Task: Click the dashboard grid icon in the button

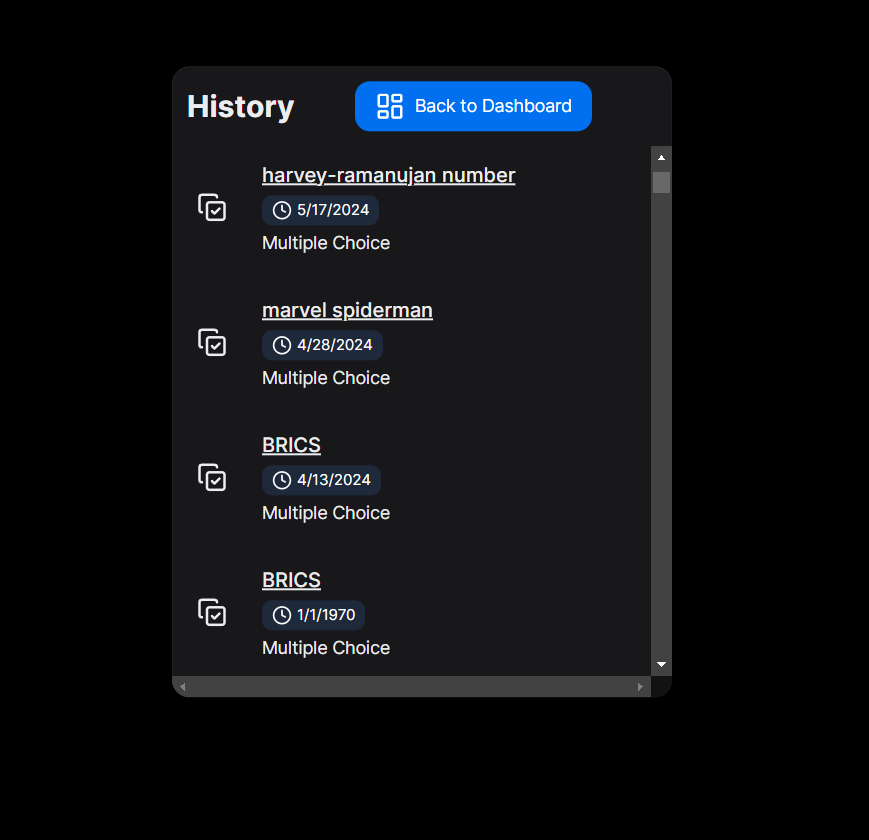Action: pos(390,106)
